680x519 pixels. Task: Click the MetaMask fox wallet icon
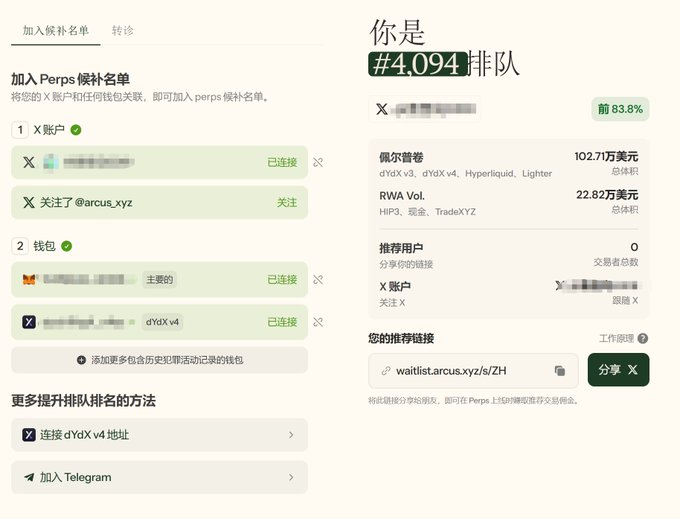point(29,279)
